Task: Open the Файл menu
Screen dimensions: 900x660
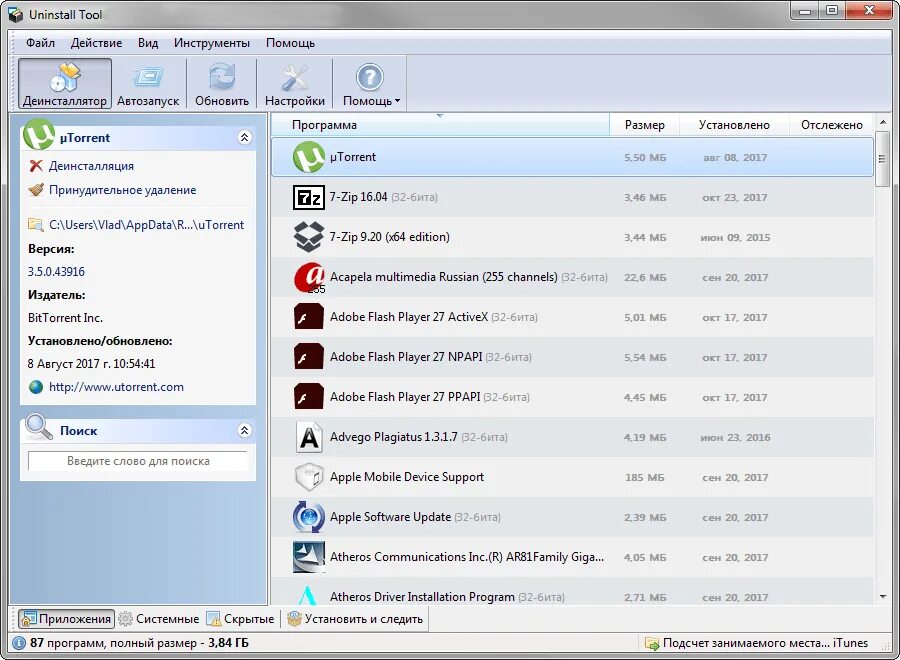Action: coord(40,43)
